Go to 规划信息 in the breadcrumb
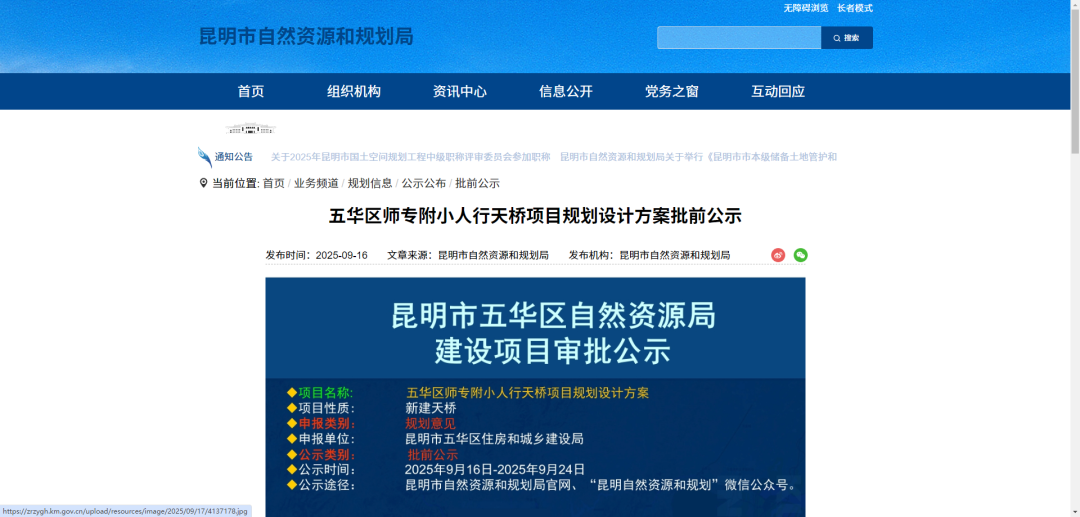Image resolution: width=1080 pixels, height=517 pixels. click(370, 183)
